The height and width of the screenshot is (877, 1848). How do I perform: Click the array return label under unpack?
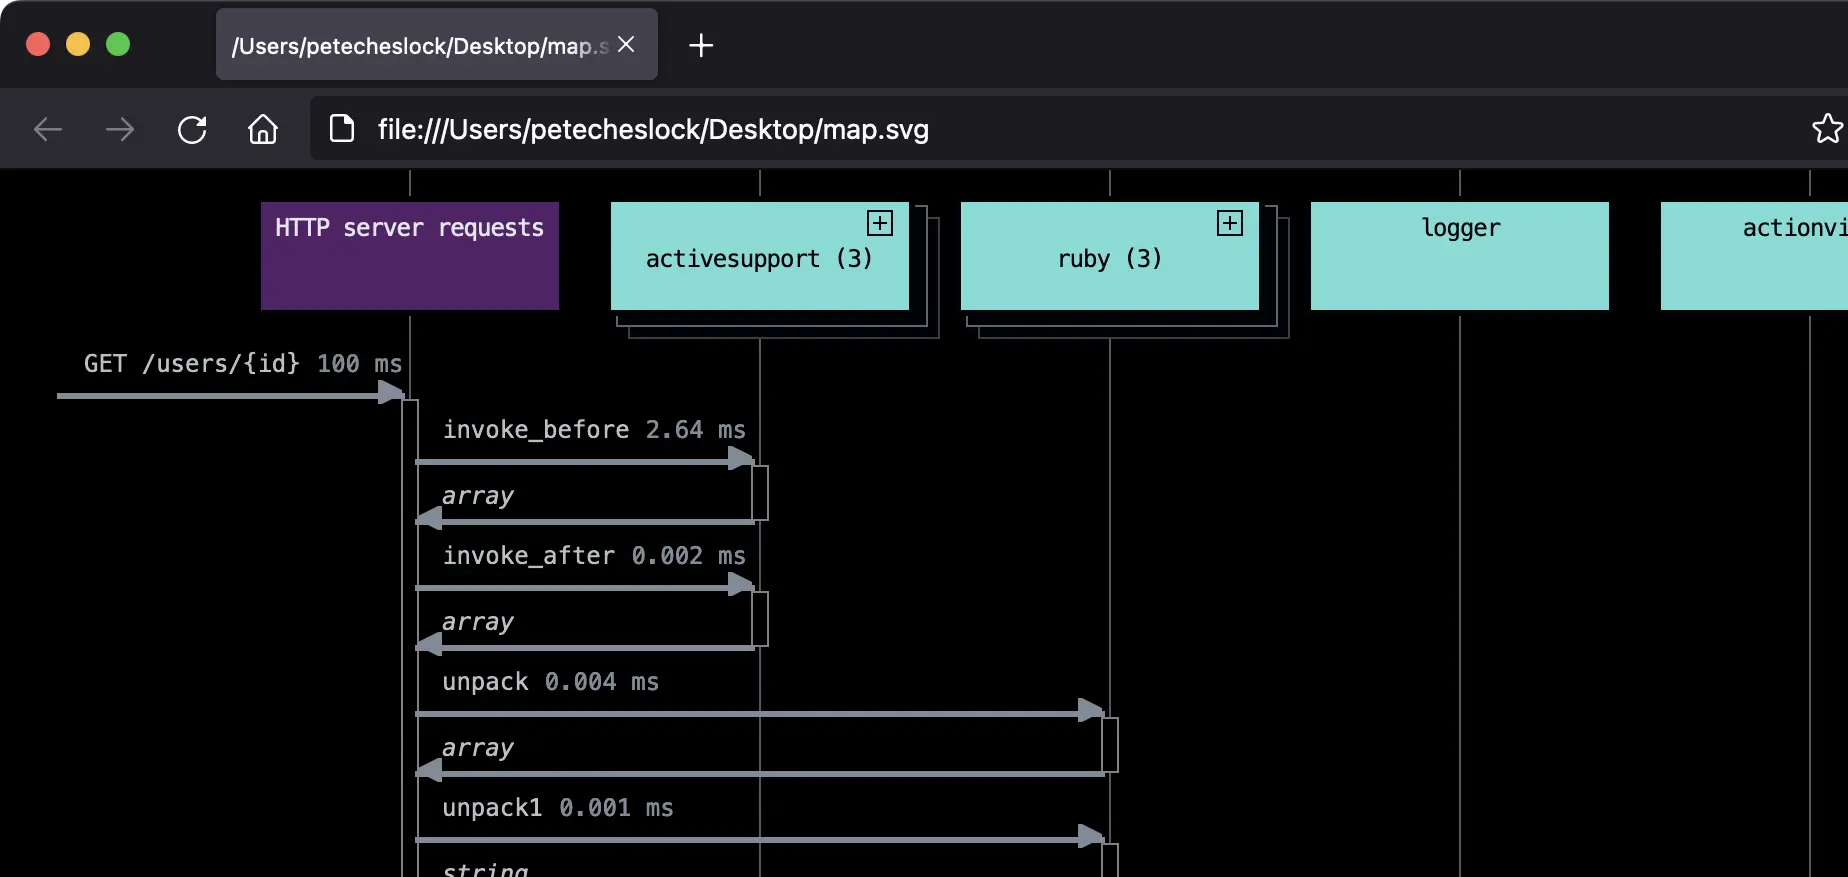478,748
